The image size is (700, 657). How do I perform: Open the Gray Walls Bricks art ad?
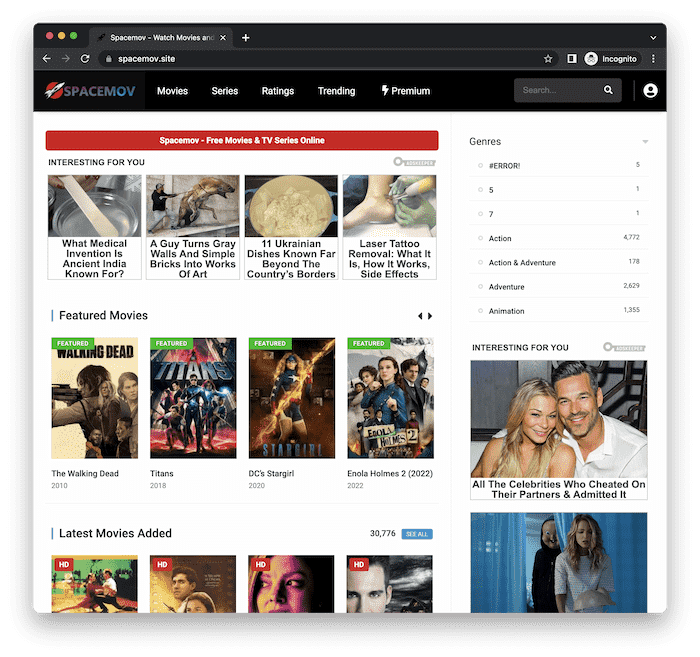pyautogui.click(x=193, y=227)
